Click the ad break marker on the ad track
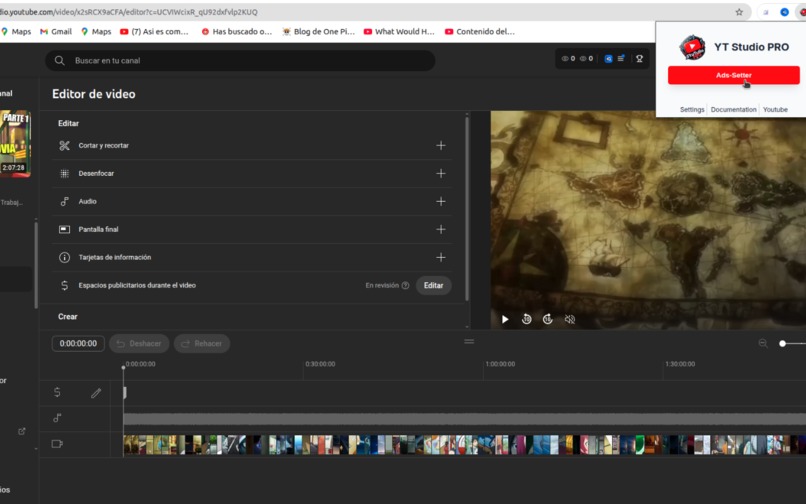806x504 pixels. click(x=125, y=393)
